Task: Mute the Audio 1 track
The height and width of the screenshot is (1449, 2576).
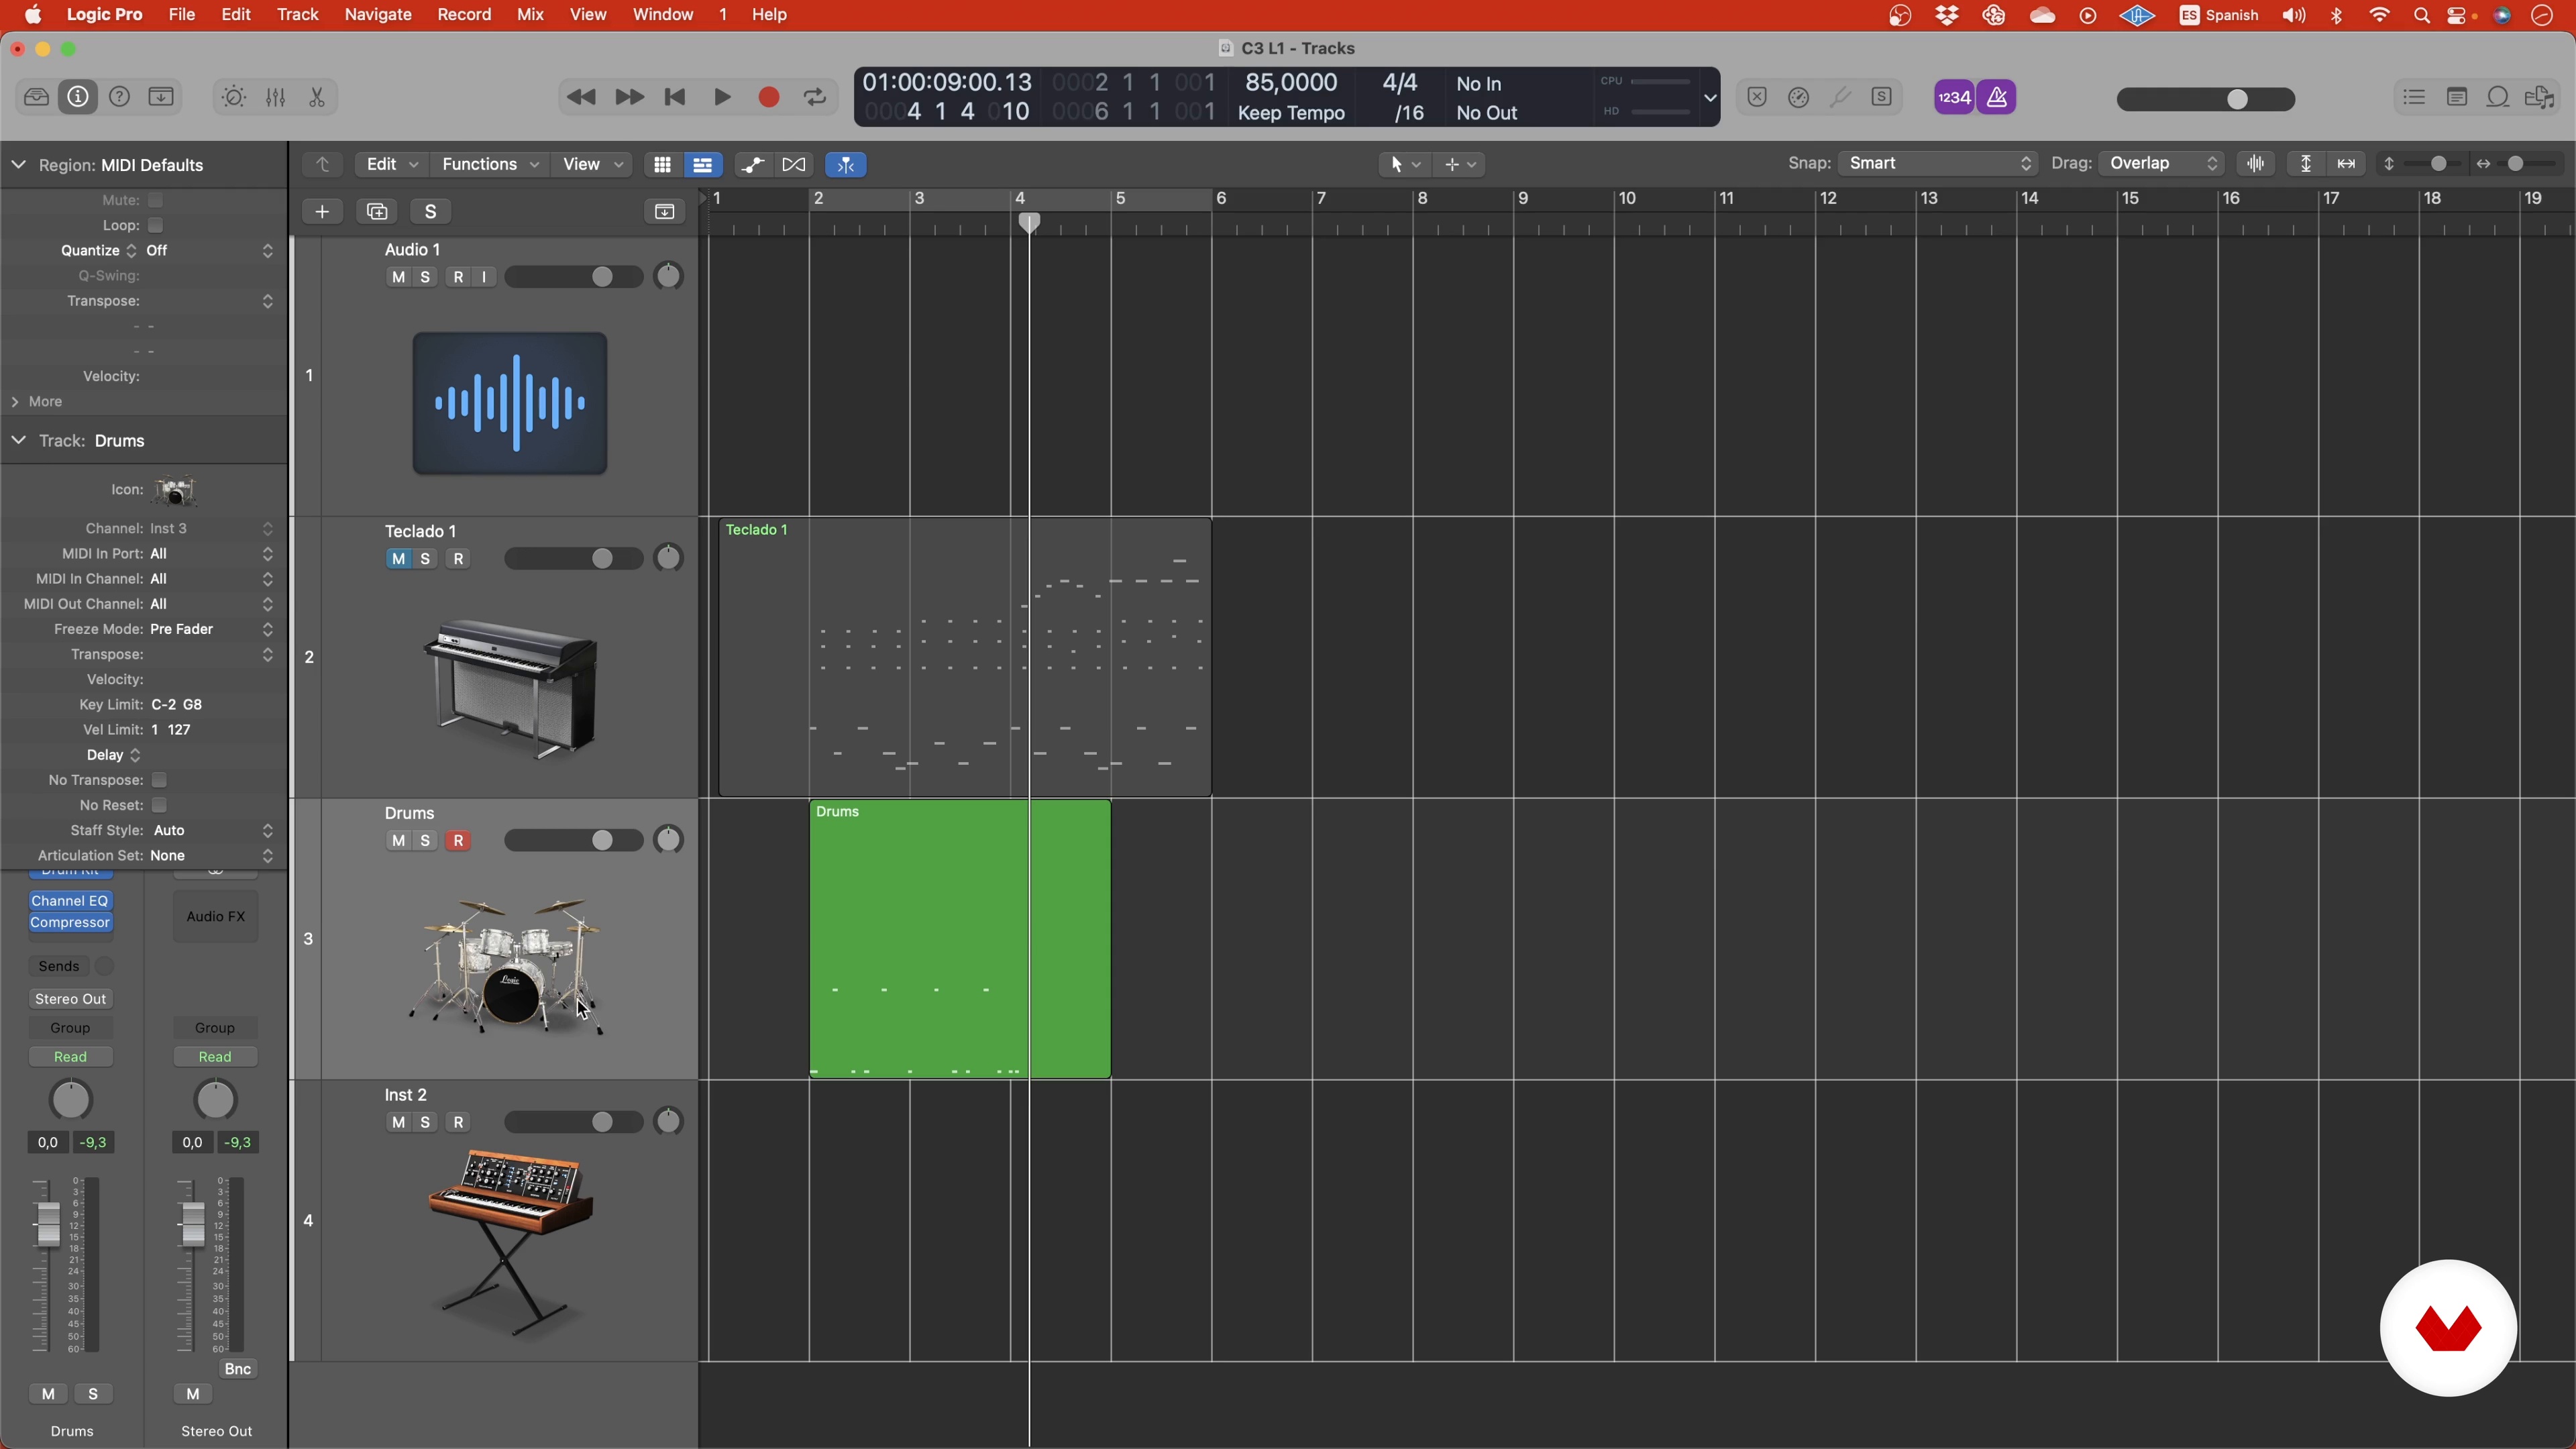Action: (398, 277)
